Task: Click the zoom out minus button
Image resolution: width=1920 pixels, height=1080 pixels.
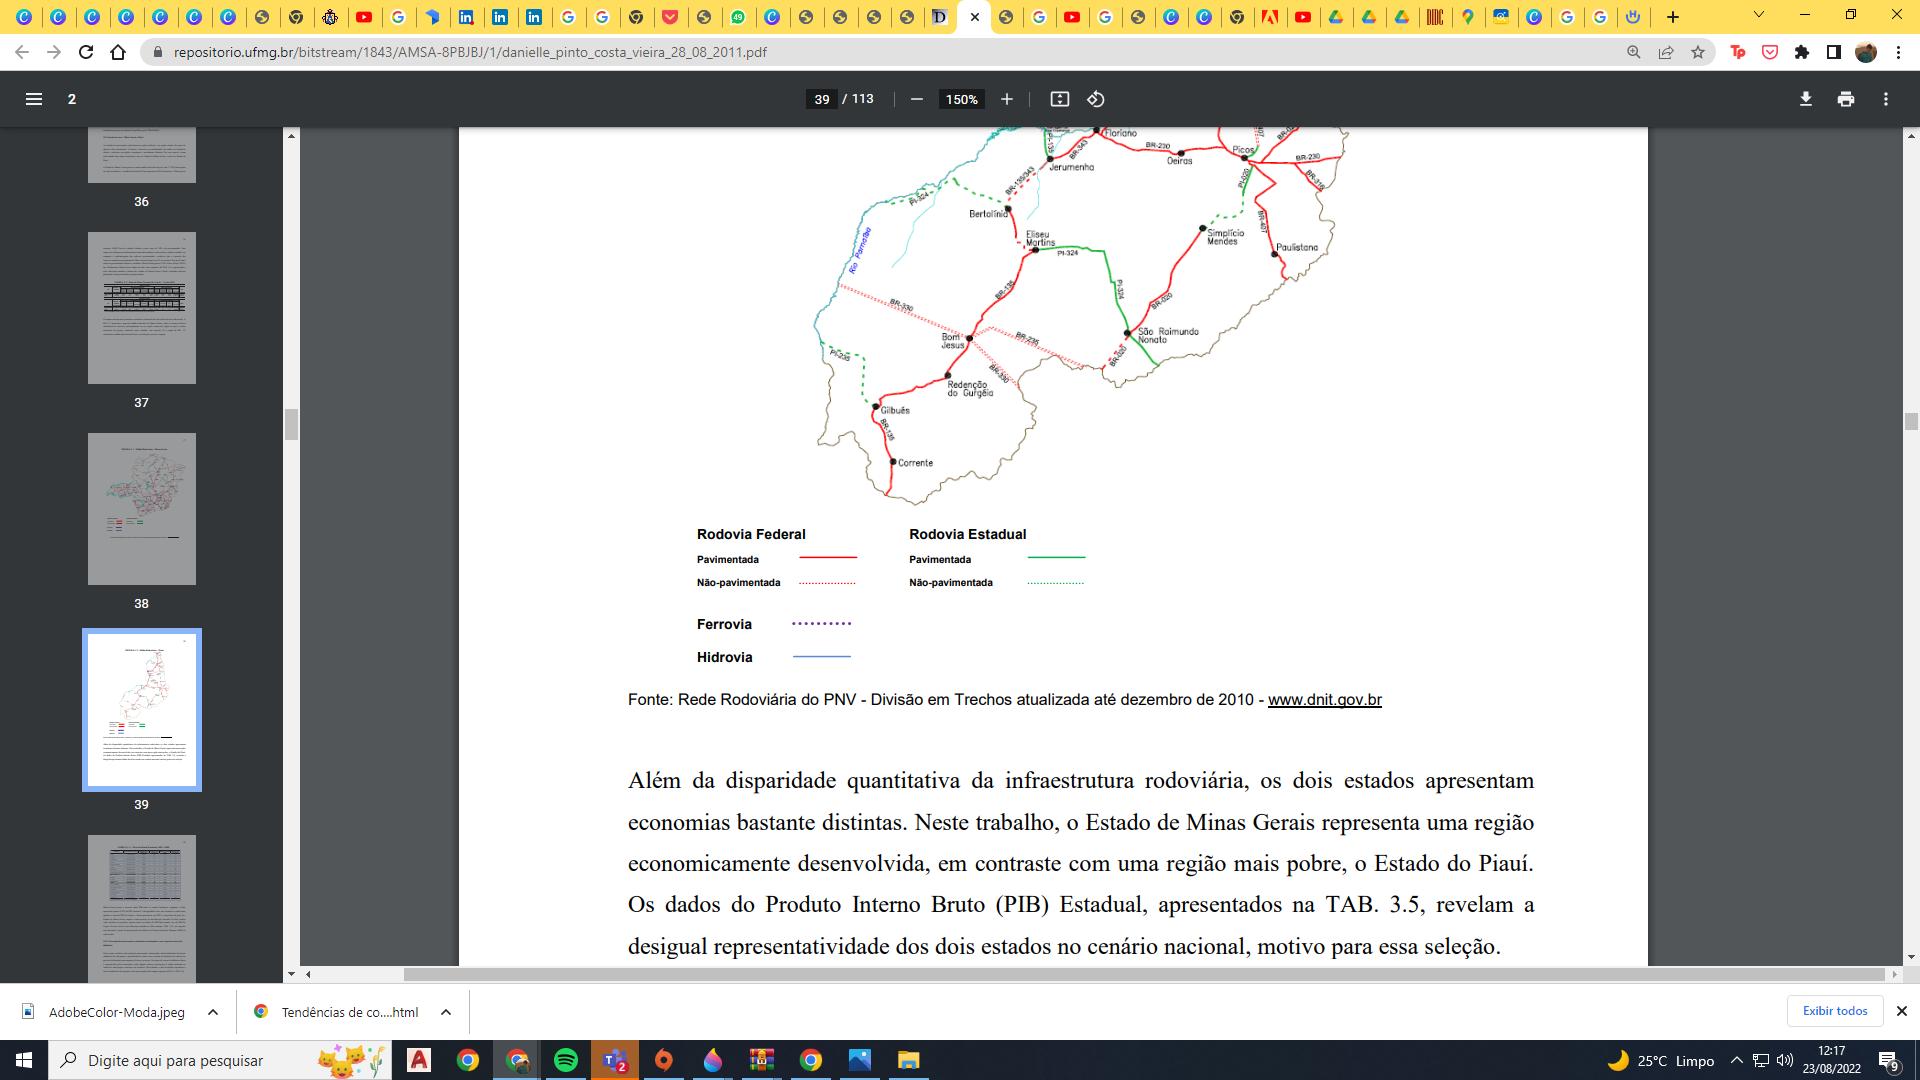Action: click(x=916, y=99)
